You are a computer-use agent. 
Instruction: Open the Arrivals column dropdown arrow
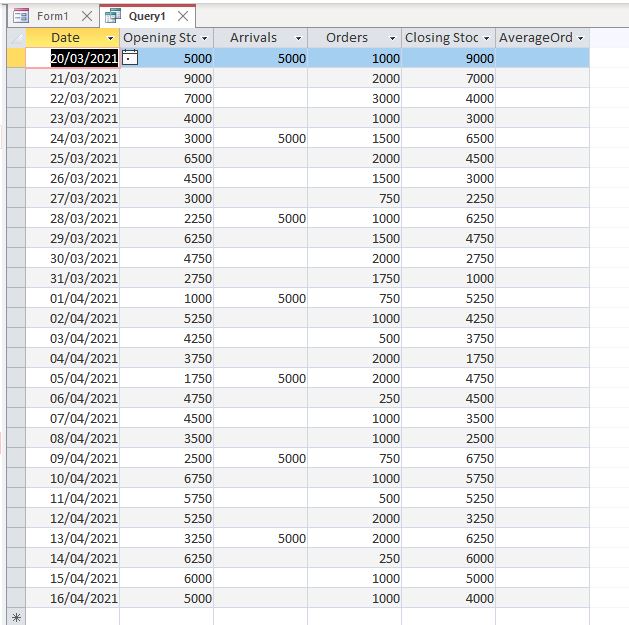[298, 38]
